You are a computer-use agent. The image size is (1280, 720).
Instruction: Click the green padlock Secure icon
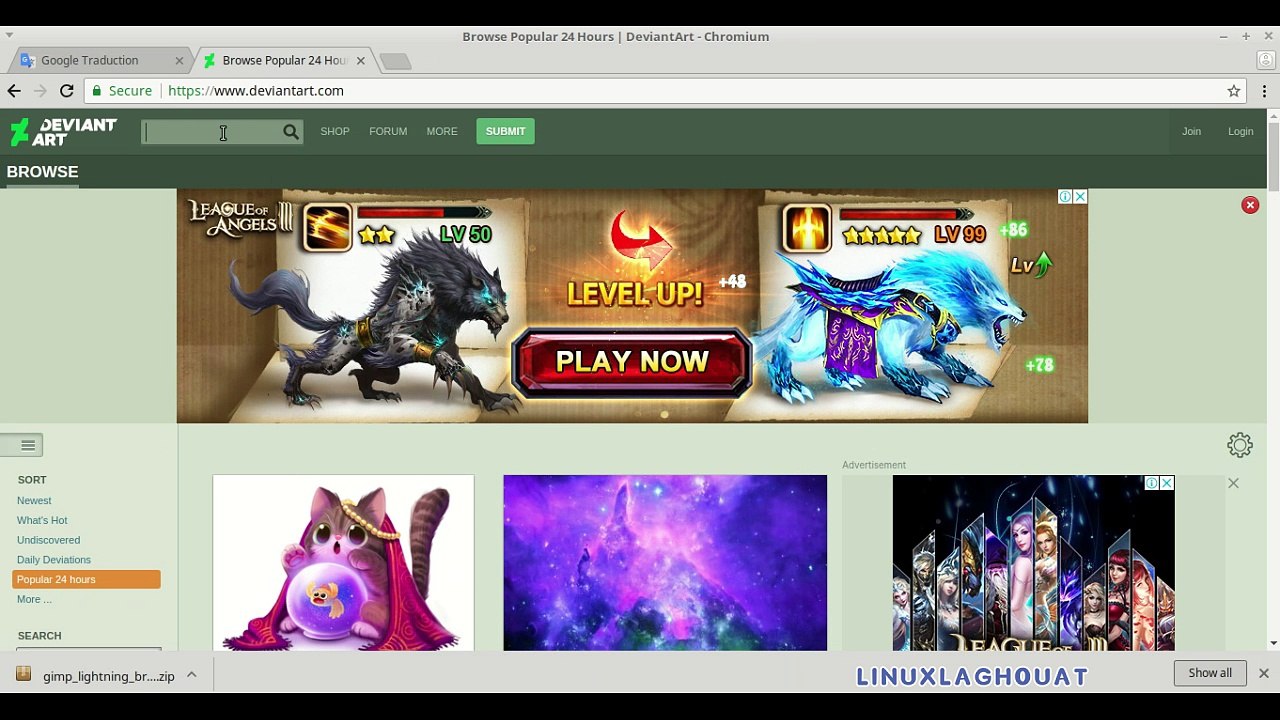[x=97, y=91]
